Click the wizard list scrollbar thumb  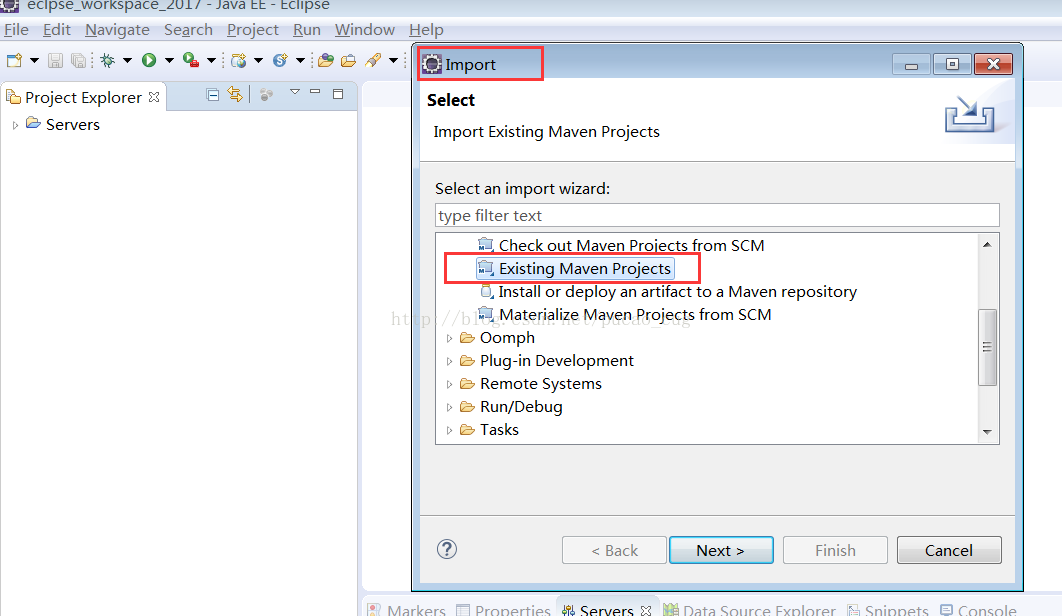[987, 347]
